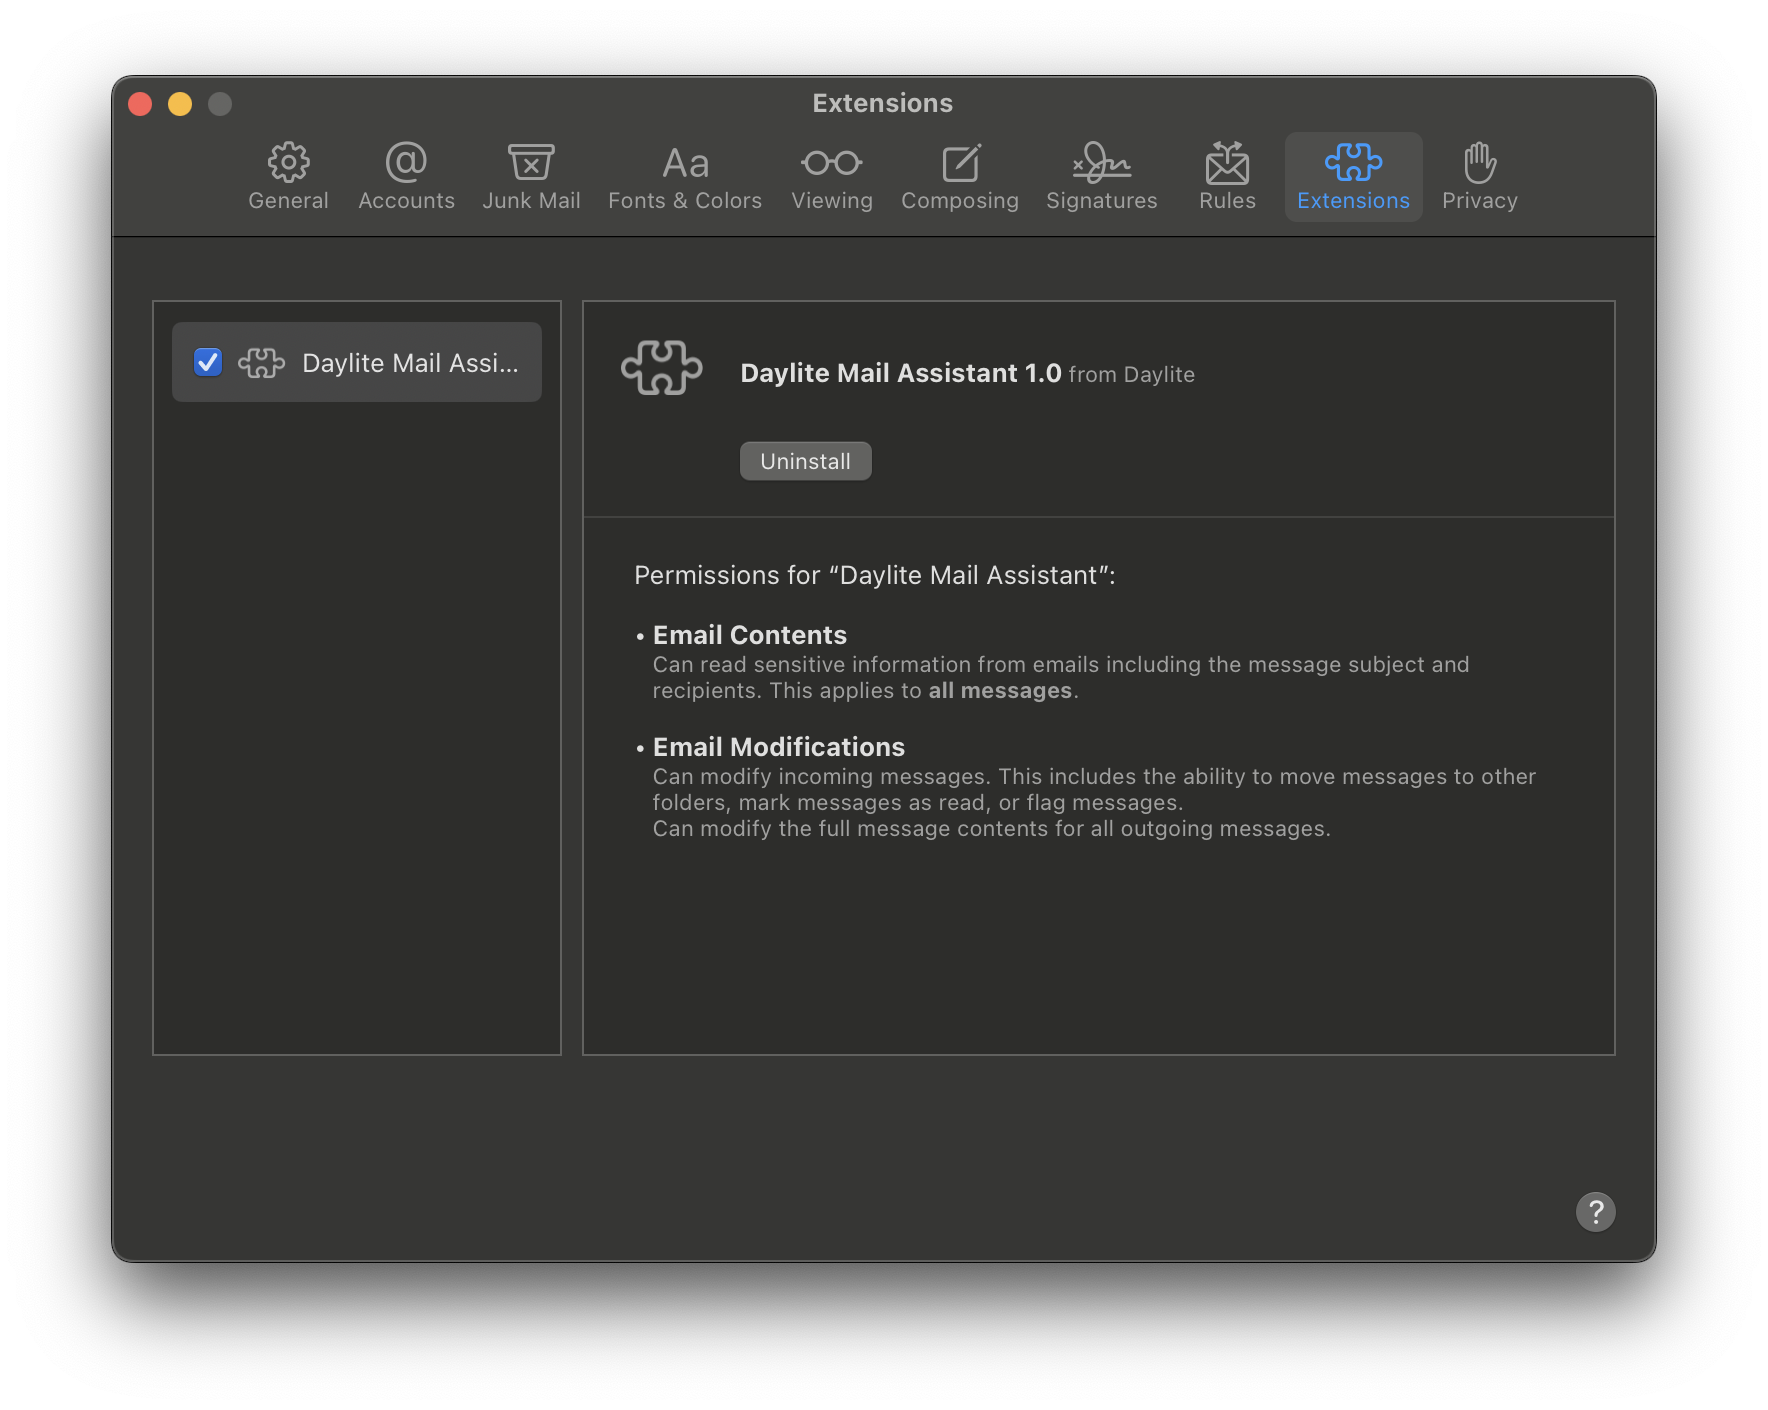Select Daylite Mail Assi... list row text
The image size is (1768, 1410).
(x=410, y=363)
